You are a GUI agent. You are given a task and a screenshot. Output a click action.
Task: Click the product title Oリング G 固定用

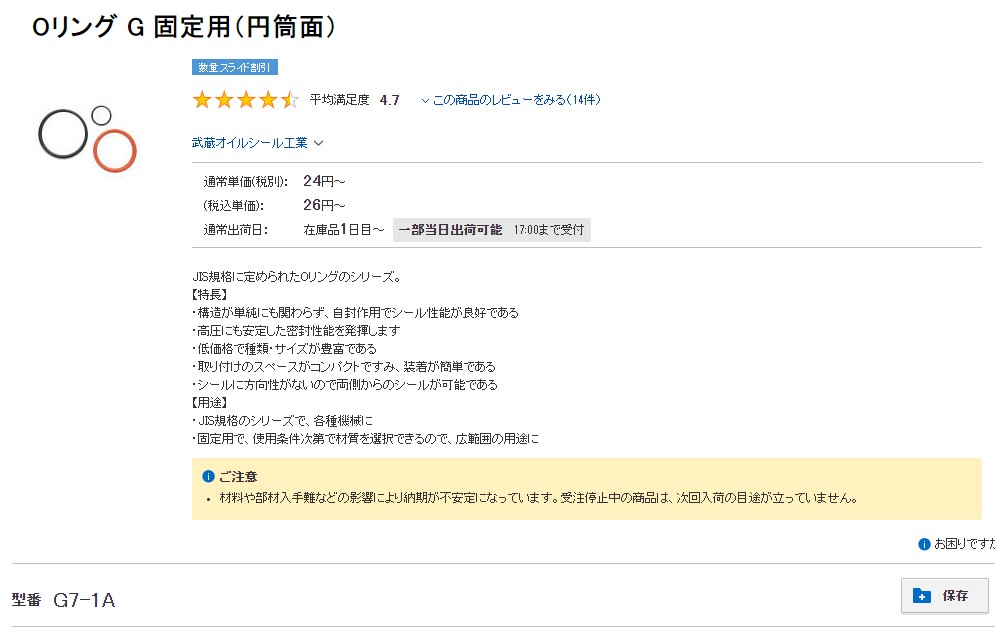point(183,27)
